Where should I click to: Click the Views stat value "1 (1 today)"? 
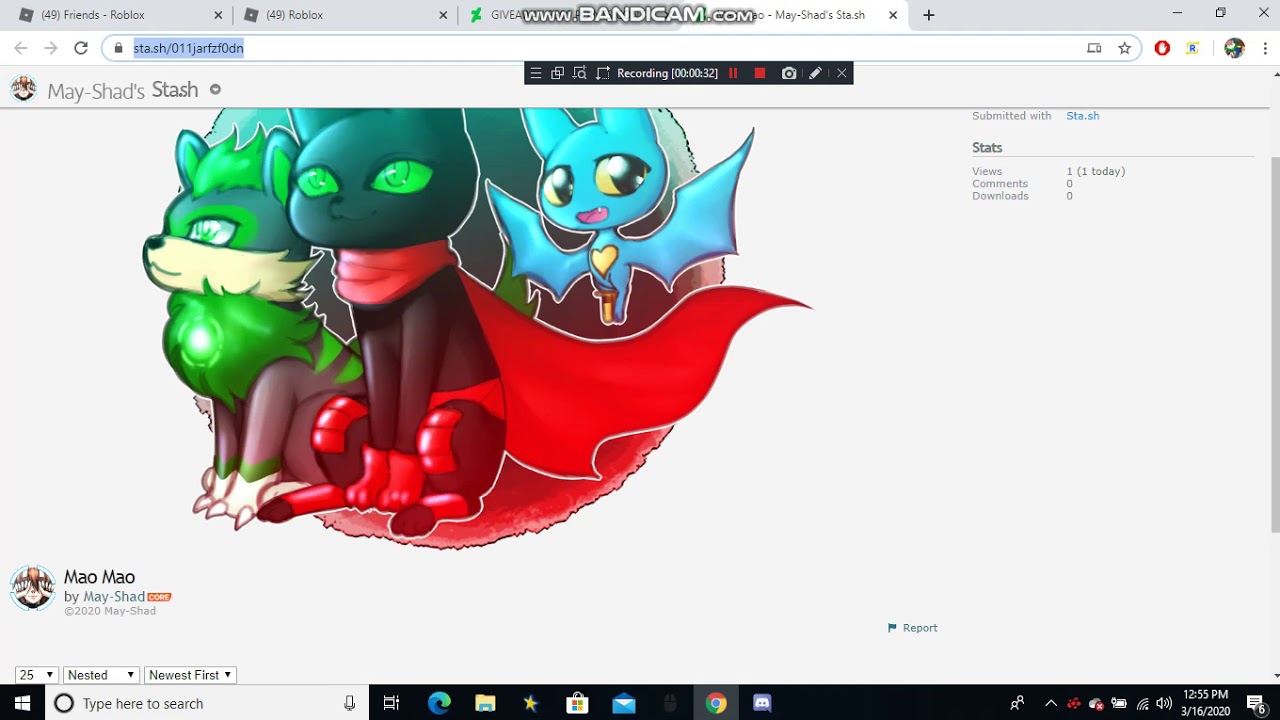click(x=1096, y=172)
